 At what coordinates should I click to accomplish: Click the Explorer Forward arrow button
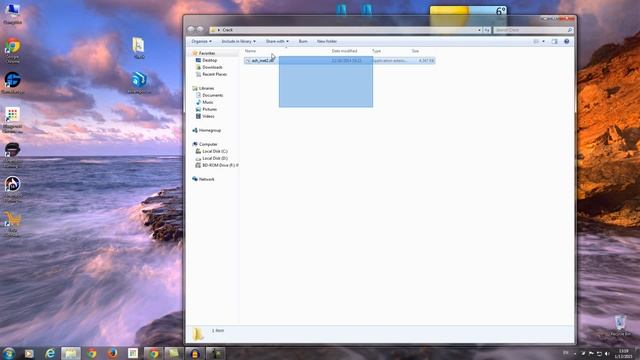pos(200,29)
